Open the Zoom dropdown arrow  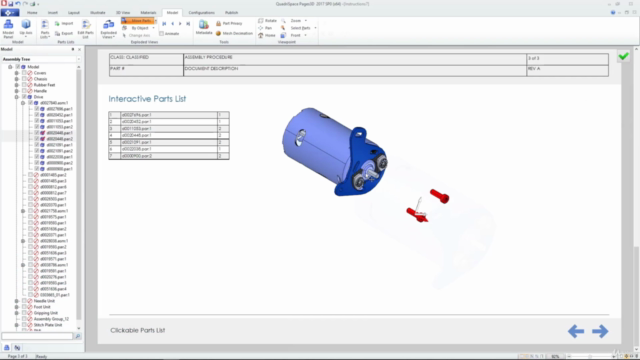[306, 20]
